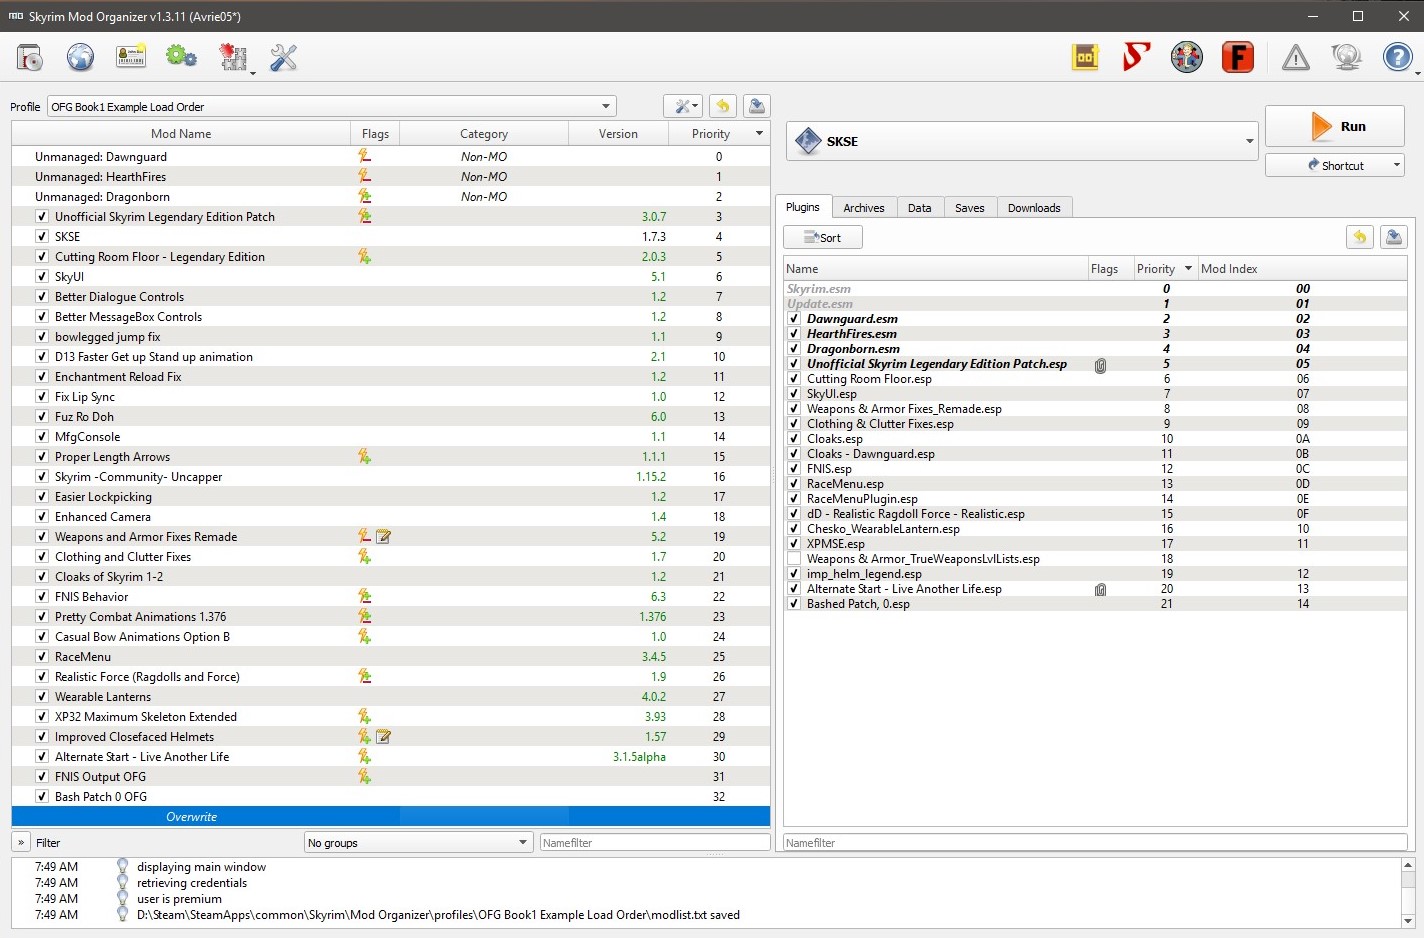Open the mod list wrench options dropdown

[683, 106]
